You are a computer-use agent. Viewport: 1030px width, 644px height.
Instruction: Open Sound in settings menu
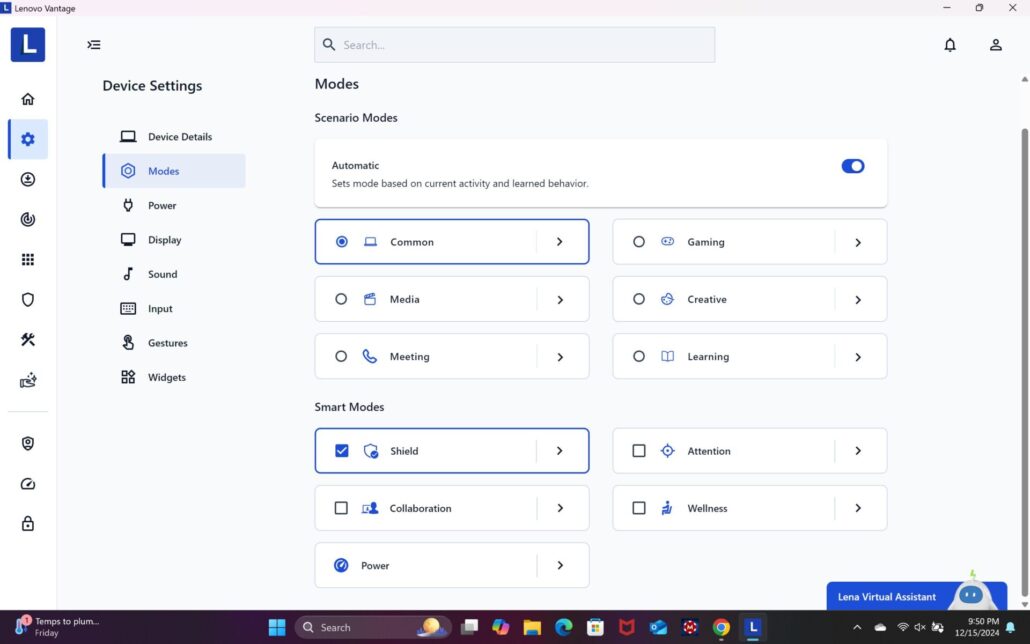click(x=174, y=274)
